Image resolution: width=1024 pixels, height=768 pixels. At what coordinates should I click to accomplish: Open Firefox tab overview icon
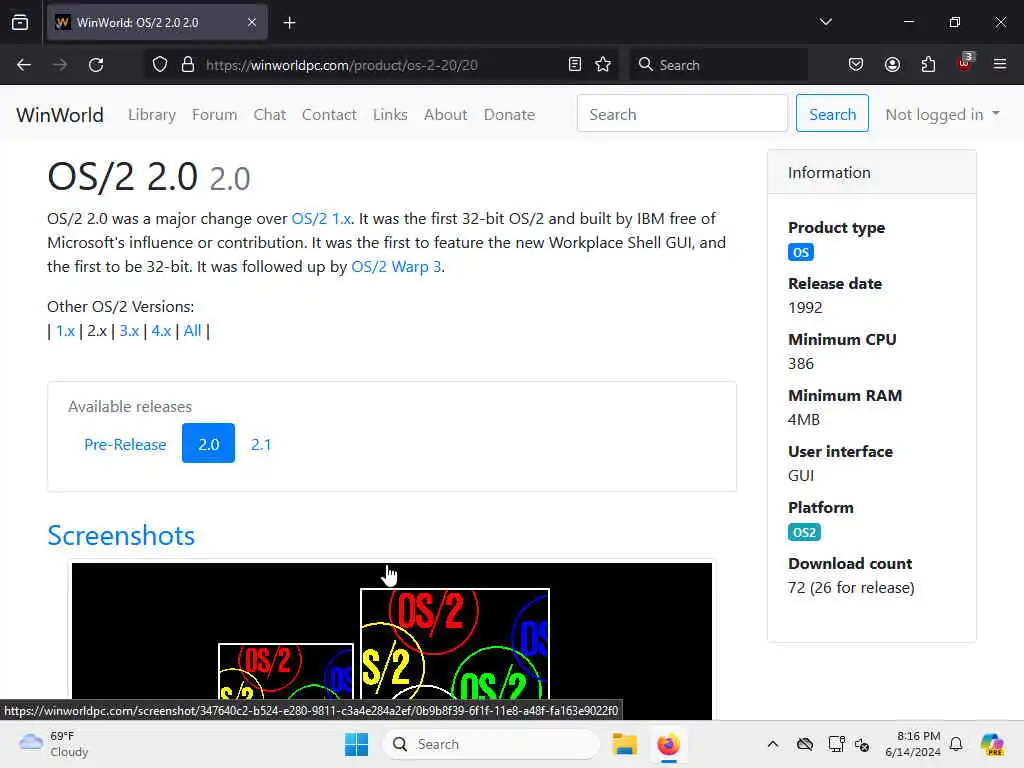pyautogui.click(x=20, y=22)
